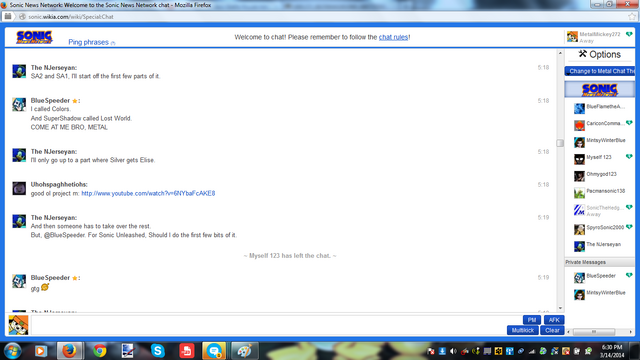Click the Ohmygod123 avatar in user list
The image size is (640, 360).
pyautogui.click(x=579, y=176)
